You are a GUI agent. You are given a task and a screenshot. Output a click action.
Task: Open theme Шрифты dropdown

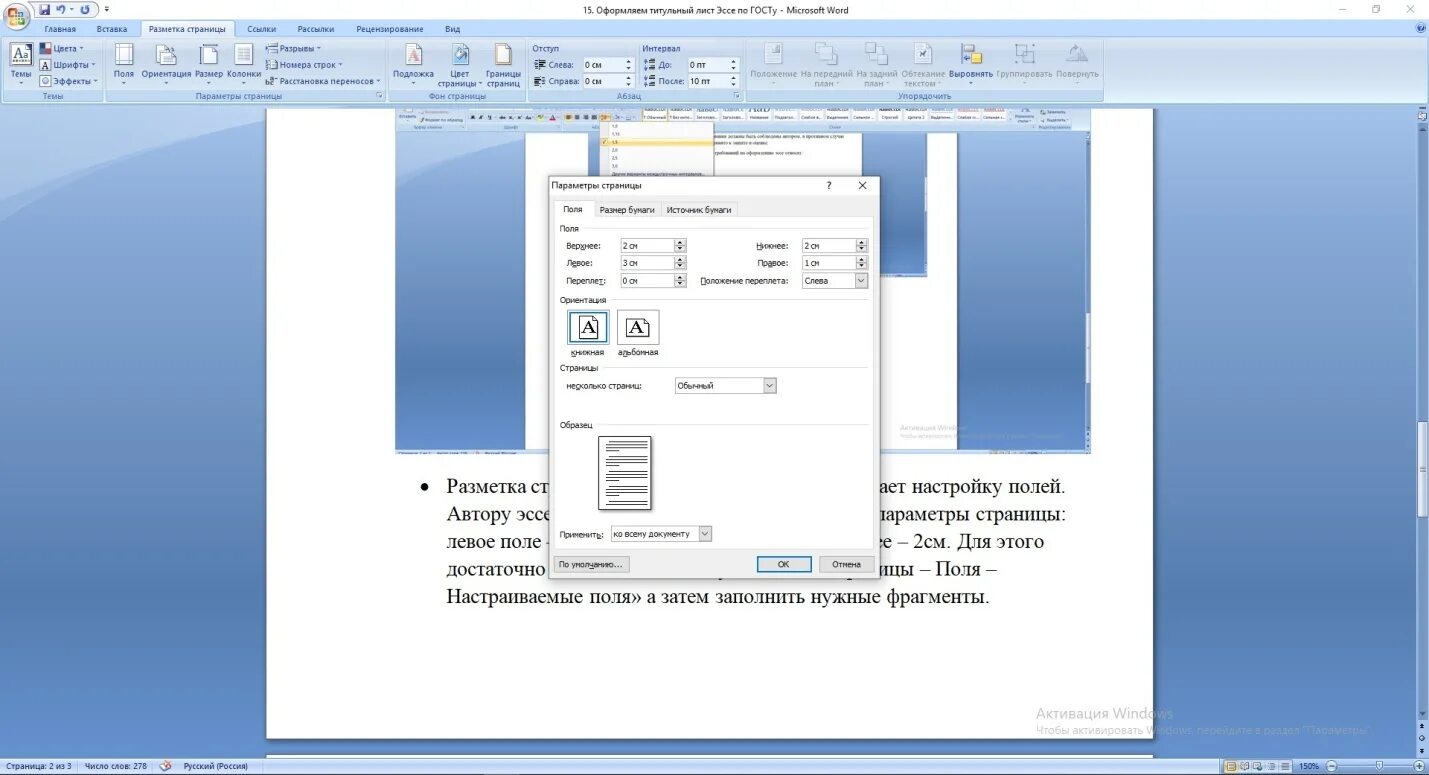(x=68, y=65)
